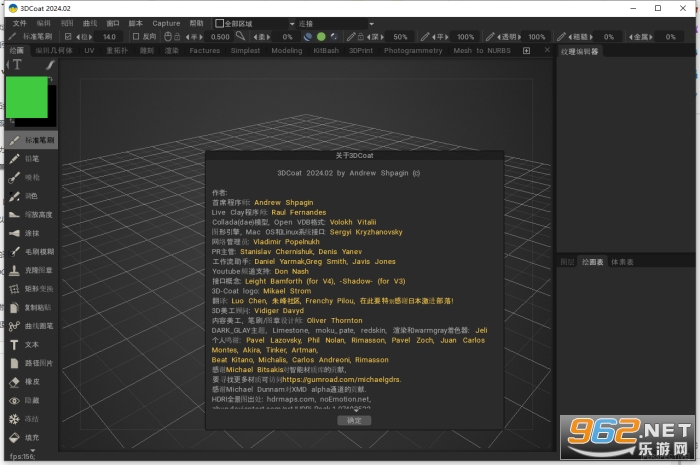Click the 0.500 smoothing value field
700x465 pixels.
pyautogui.click(x=220, y=37)
